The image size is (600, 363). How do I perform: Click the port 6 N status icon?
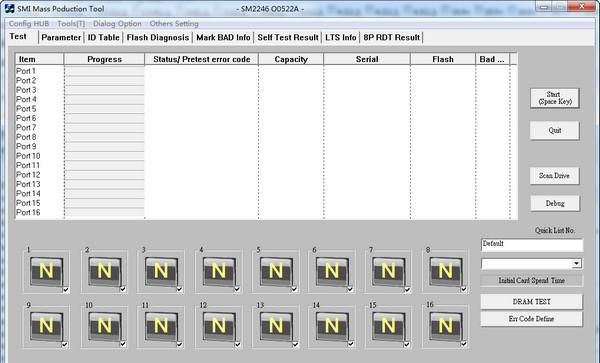tap(332, 271)
